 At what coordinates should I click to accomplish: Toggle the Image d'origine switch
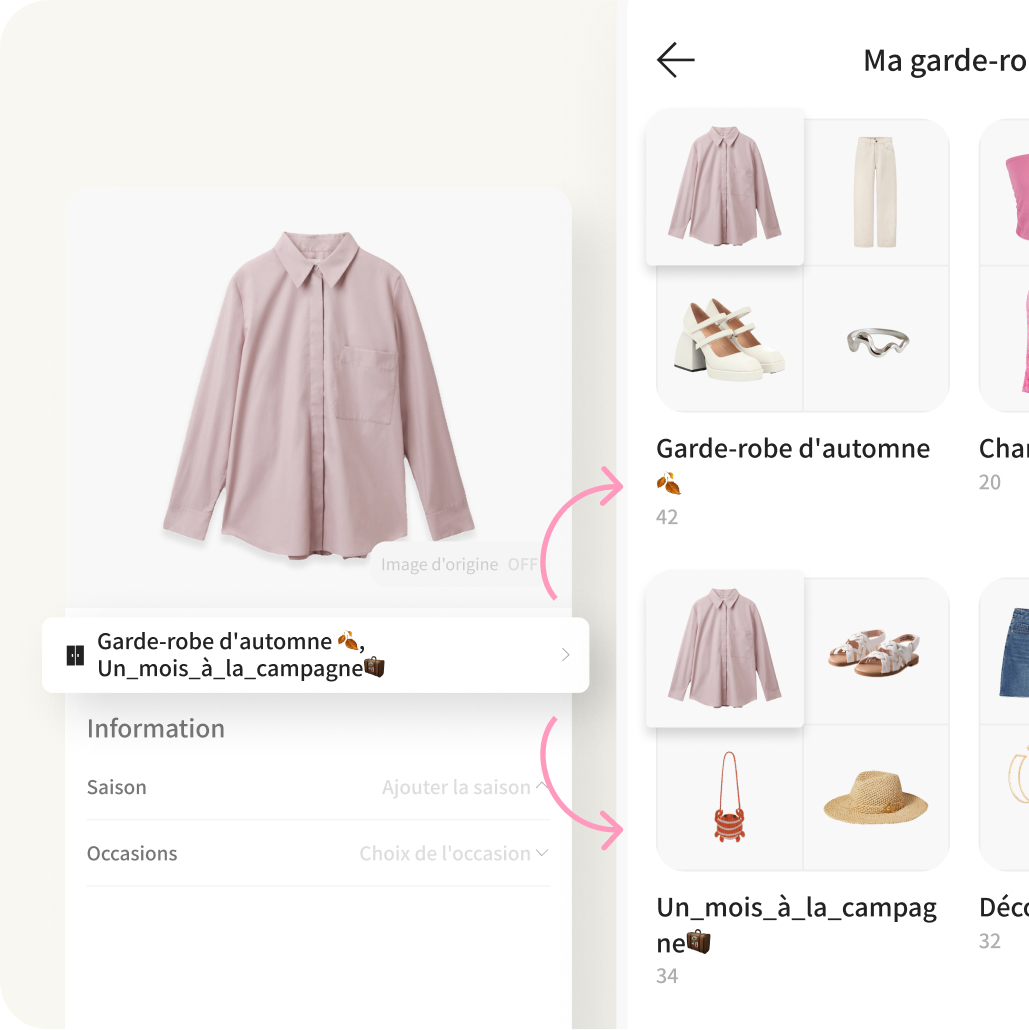coord(522,565)
